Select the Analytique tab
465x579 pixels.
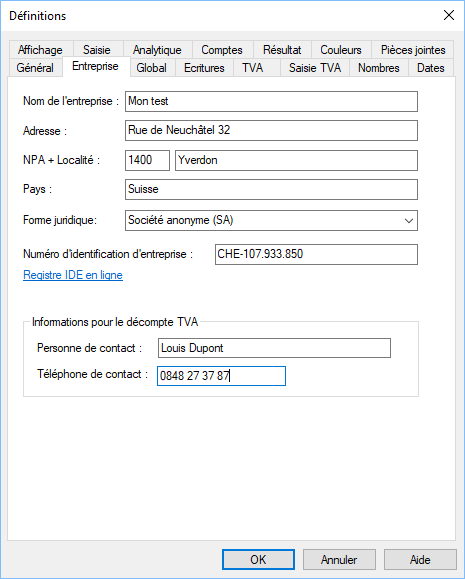[157, 49]
